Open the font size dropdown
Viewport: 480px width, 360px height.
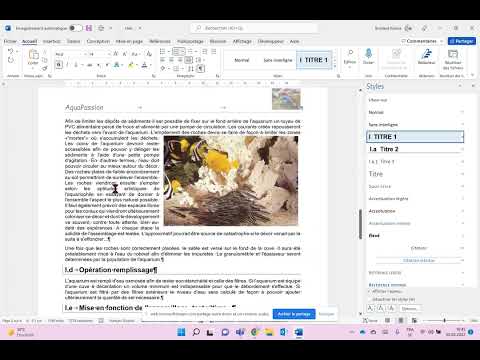(x=109, y=54)
